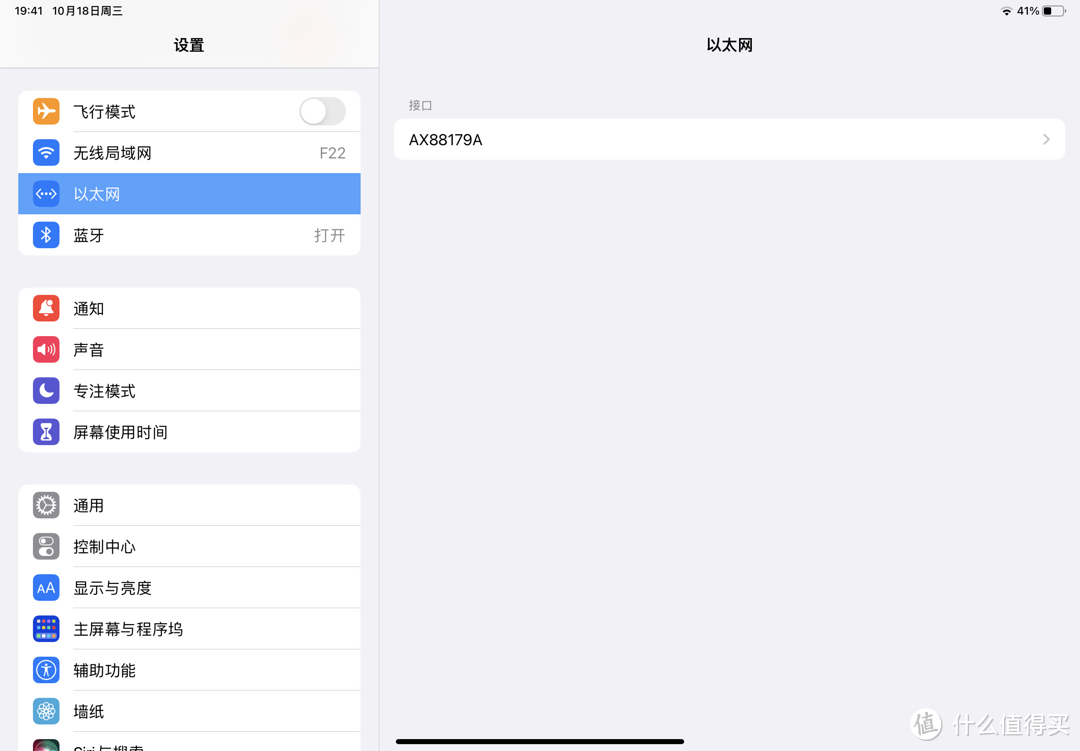
Task: Open the 声音 settings row
Action: coord(189,349)
